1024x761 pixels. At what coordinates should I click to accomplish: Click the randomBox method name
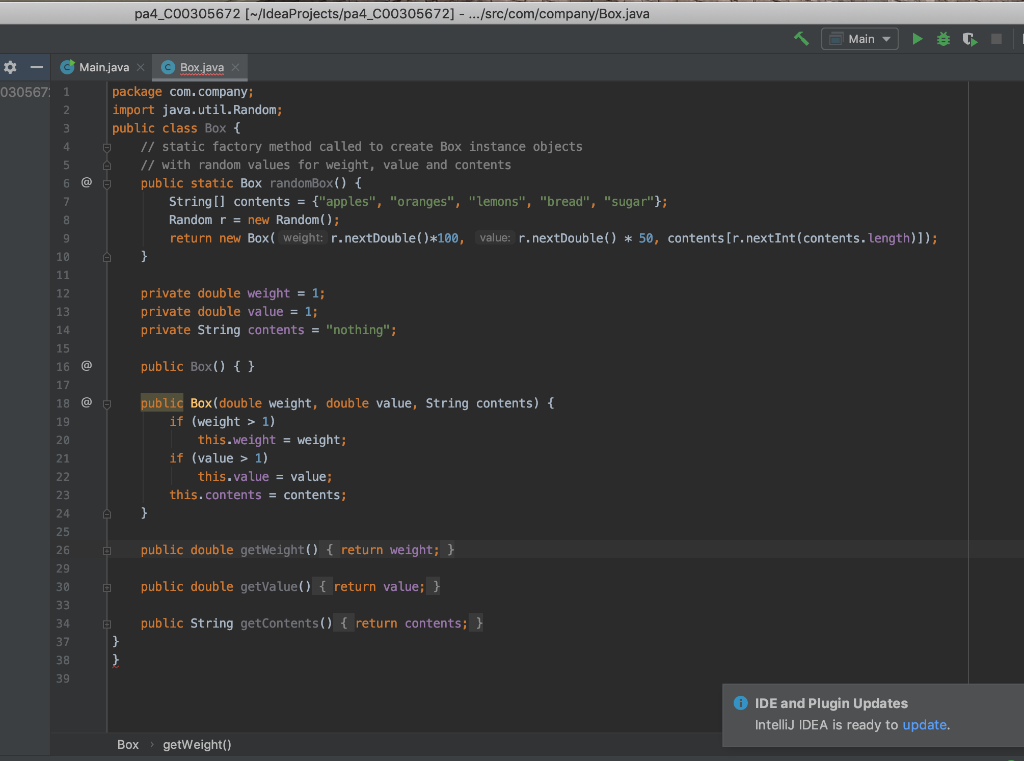[301, 183]
